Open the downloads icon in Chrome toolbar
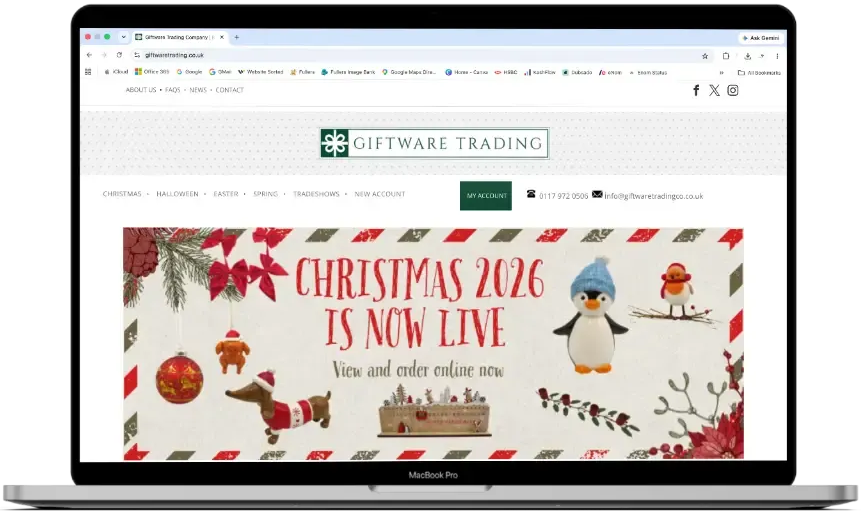The image size is (861, 514). coord(747,56)
